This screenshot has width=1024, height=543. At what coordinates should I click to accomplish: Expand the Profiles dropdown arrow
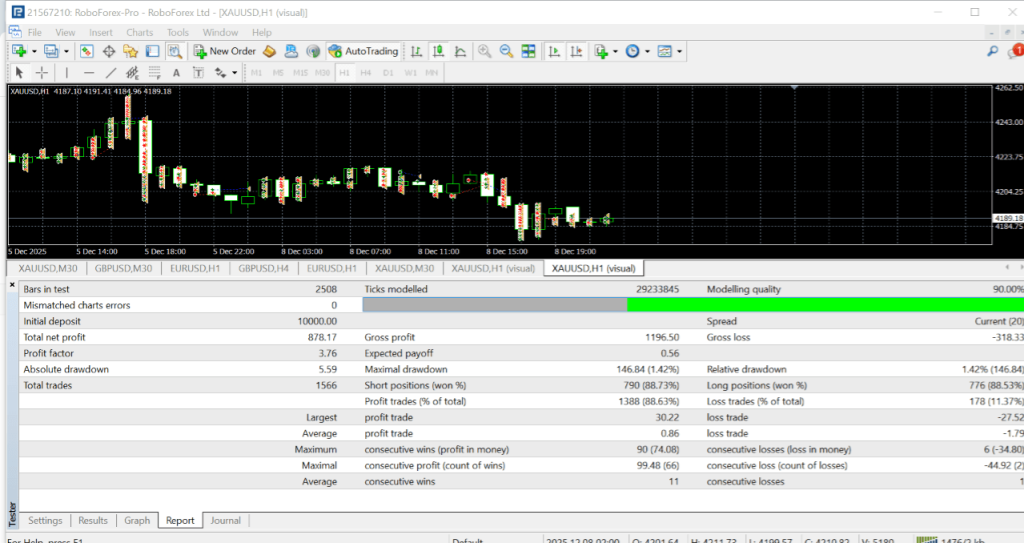[x=66, y=52]
